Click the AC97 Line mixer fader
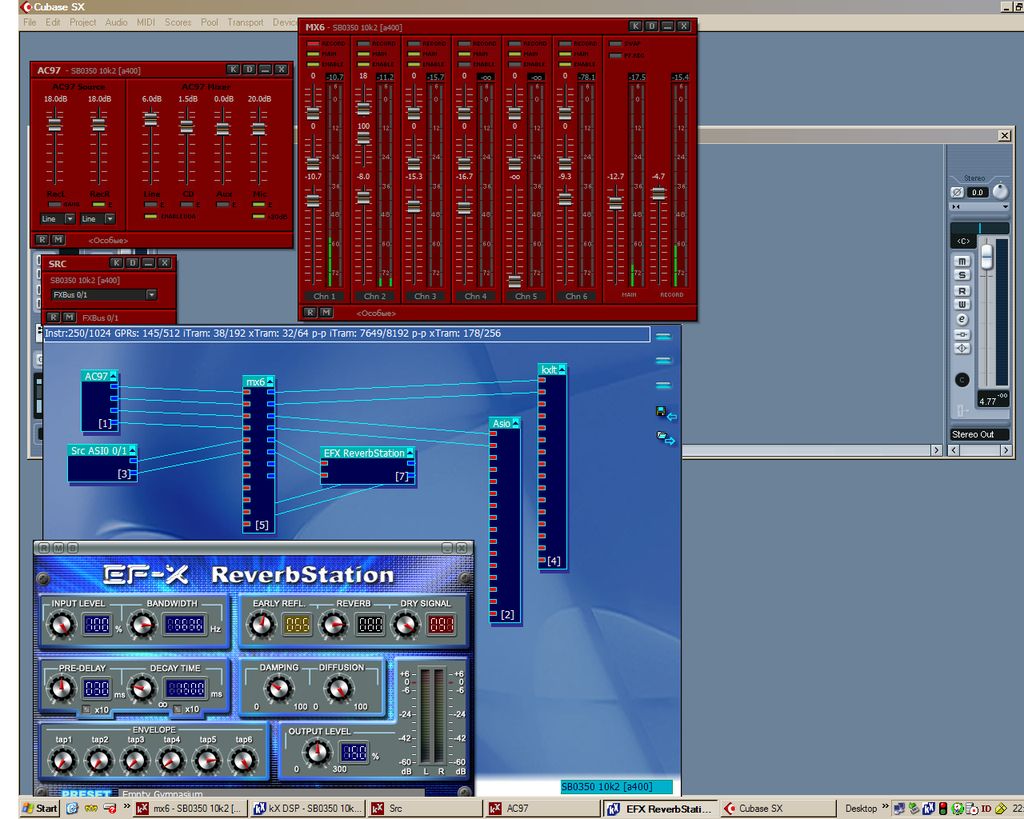This screenshot has width=1024, height=819. click(x=151, y=120)
